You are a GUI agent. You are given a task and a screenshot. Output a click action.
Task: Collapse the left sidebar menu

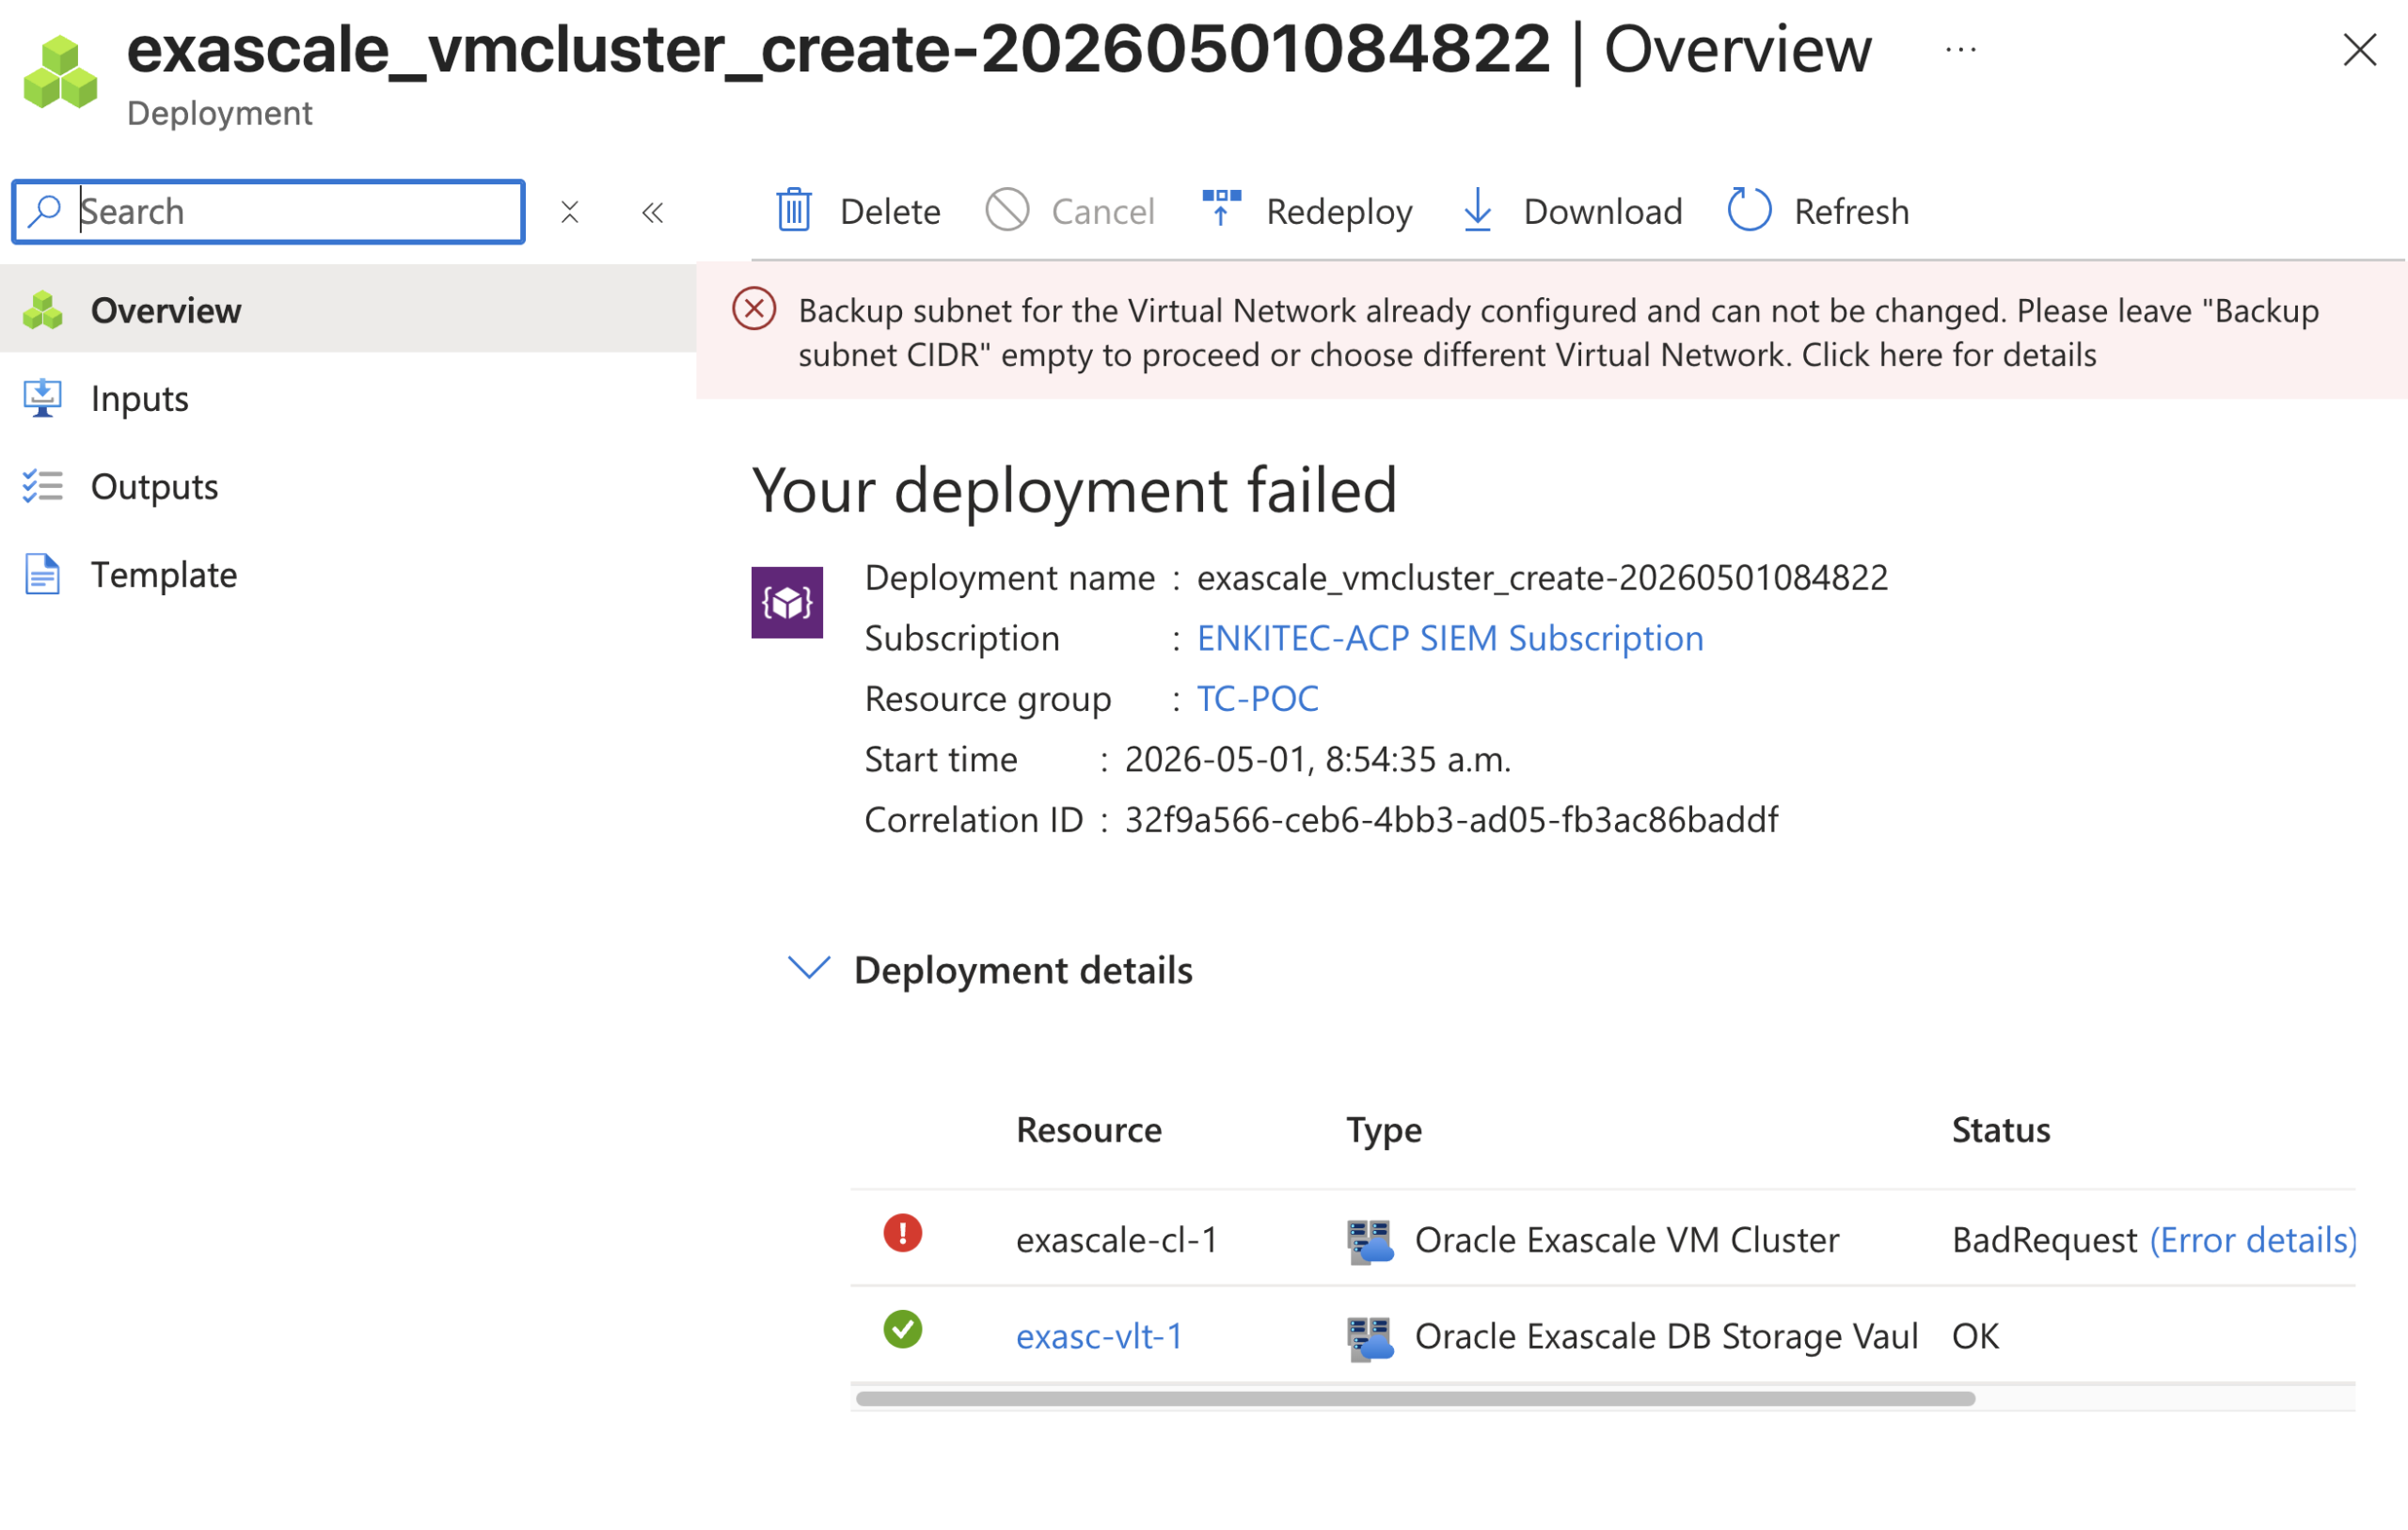pyautogui.click(x=653, y=212)
